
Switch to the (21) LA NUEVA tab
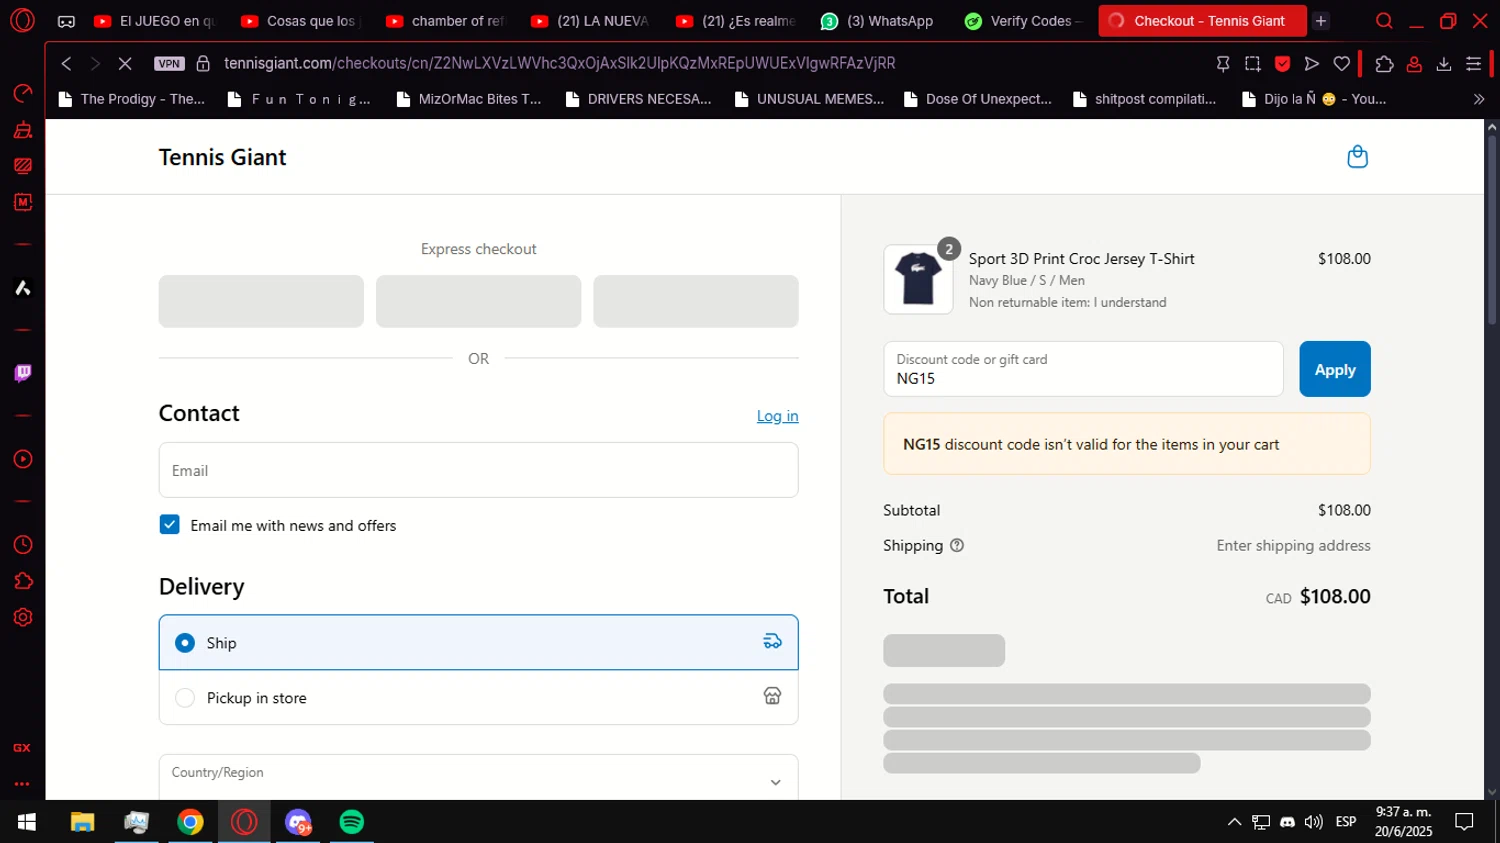pyautogui.click(x=590, y=21)
